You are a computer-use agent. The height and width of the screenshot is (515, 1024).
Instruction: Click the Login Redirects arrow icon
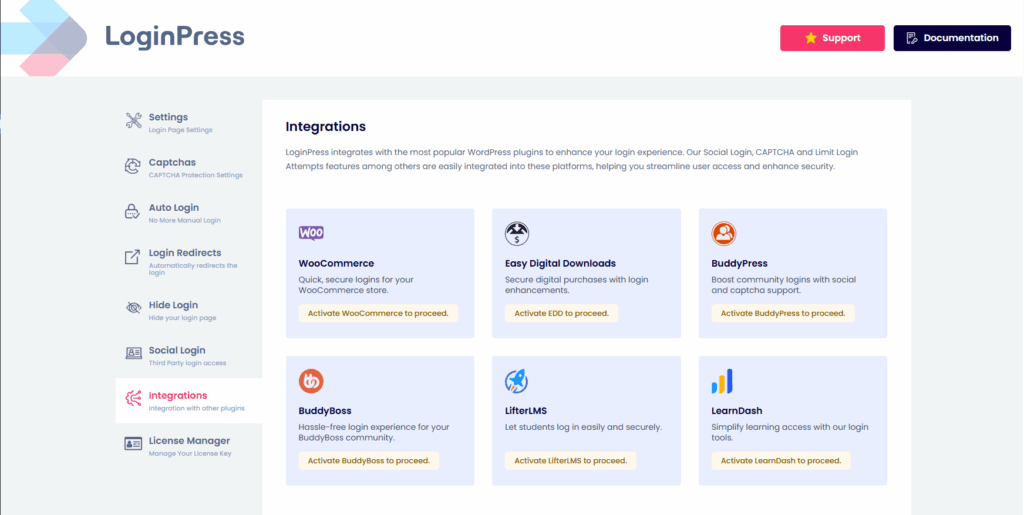(x=133, y=257)
